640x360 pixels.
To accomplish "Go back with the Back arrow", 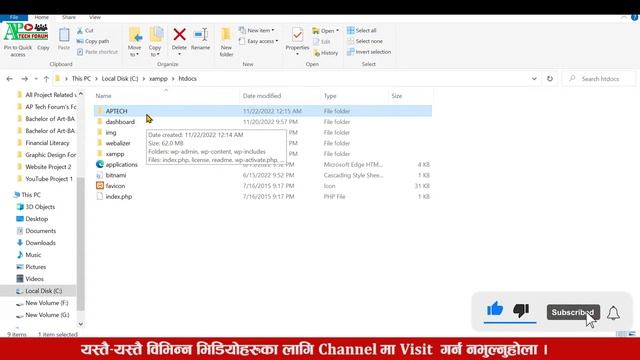I will tap(10, 79).
